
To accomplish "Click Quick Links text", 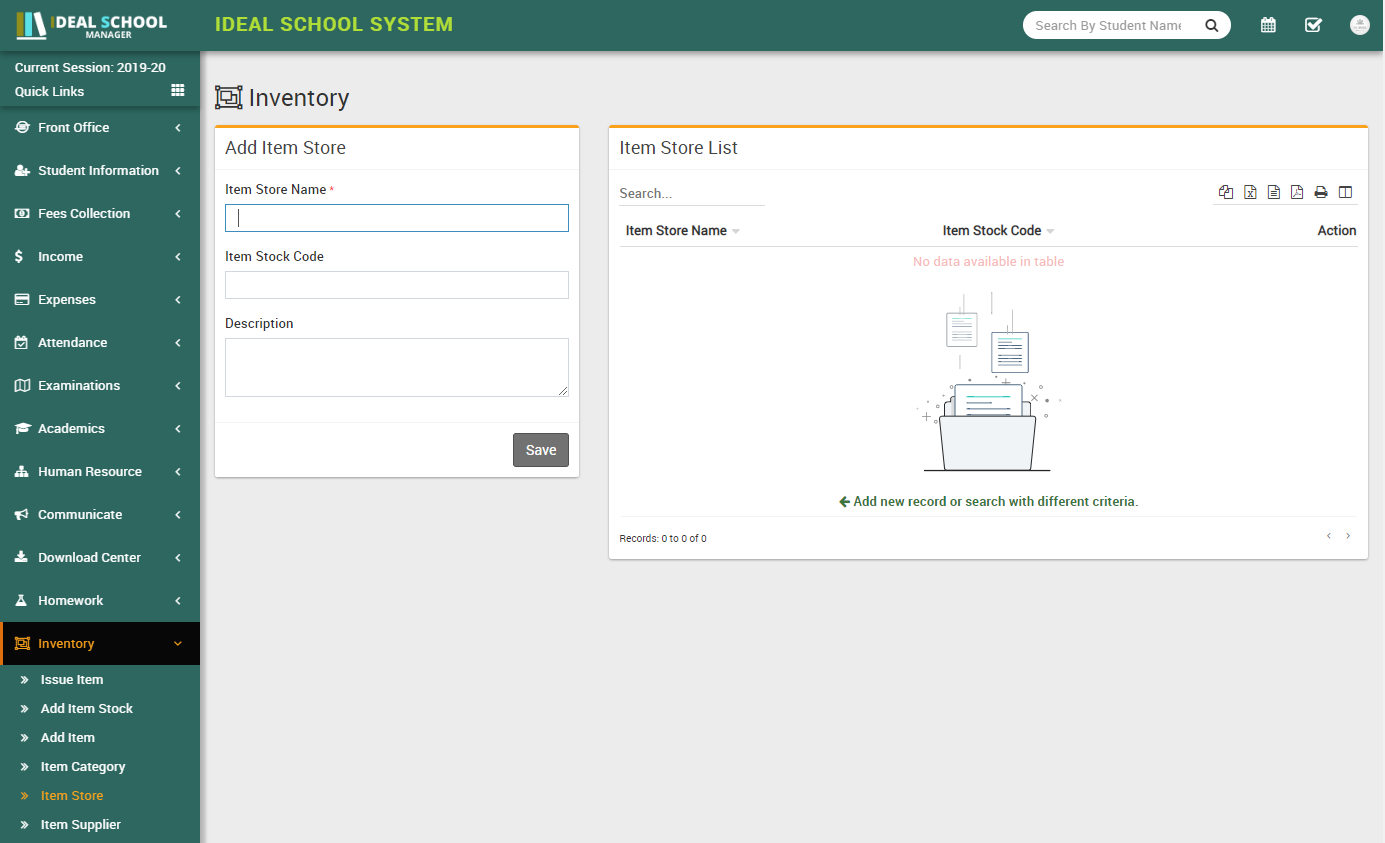I will pyautogui.click(x=49, y=91).
